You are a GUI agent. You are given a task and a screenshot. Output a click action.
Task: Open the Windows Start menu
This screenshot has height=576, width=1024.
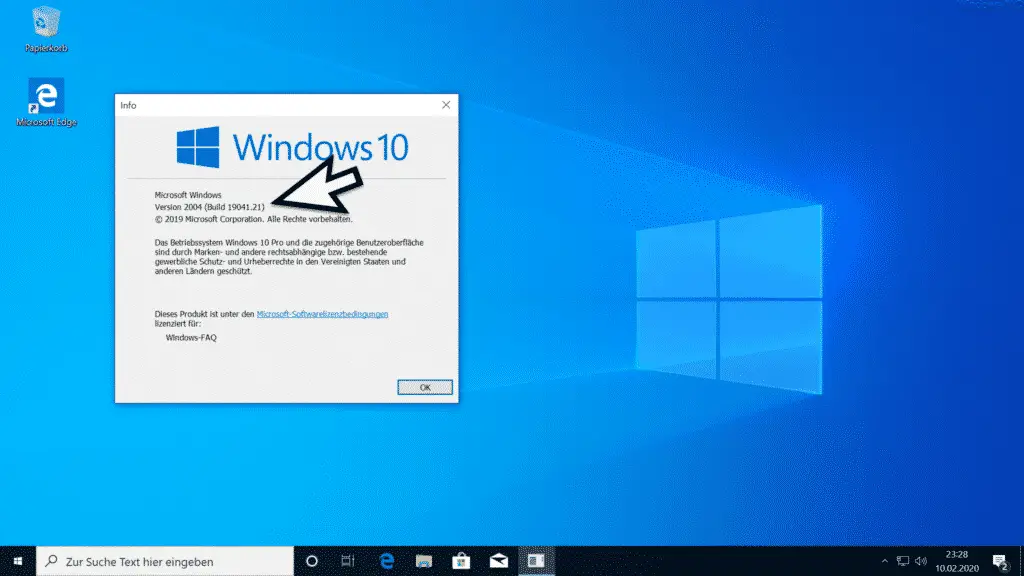(18, 561)
